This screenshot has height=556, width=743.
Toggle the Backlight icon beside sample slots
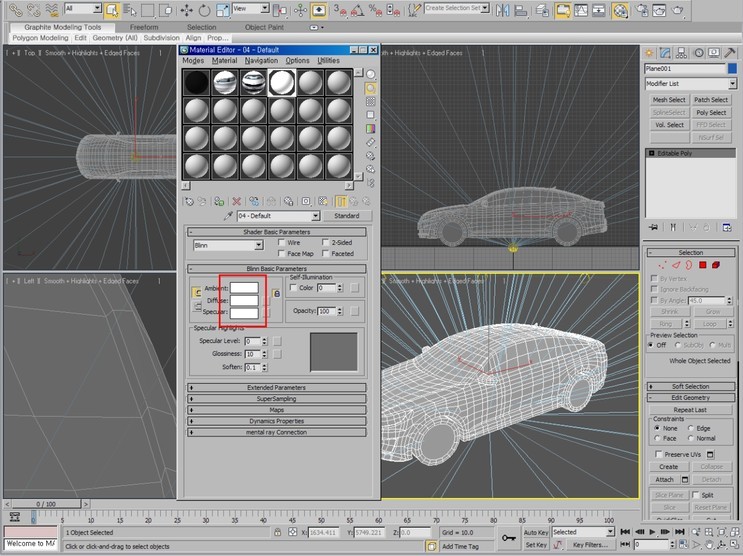pos(371,88)
